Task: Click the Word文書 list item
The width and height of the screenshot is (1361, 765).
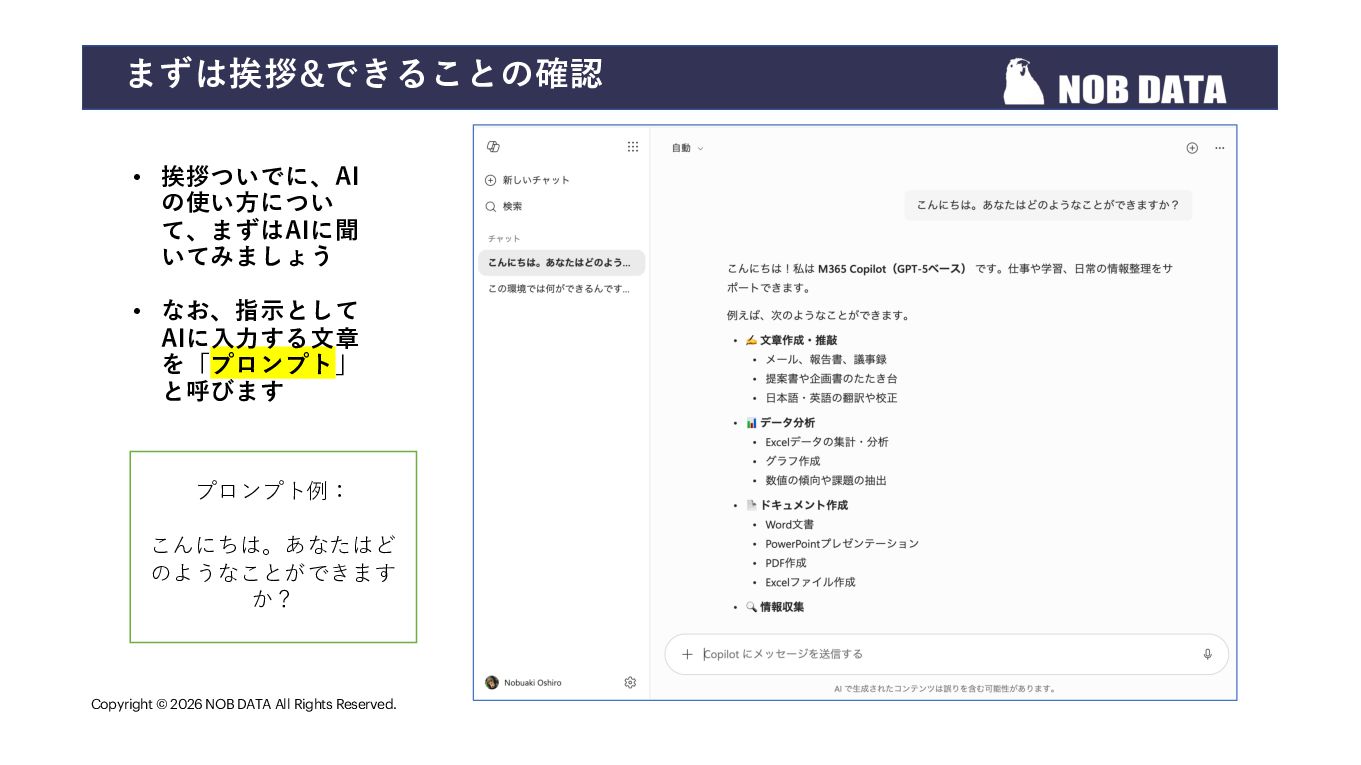Action: (789, 525)
